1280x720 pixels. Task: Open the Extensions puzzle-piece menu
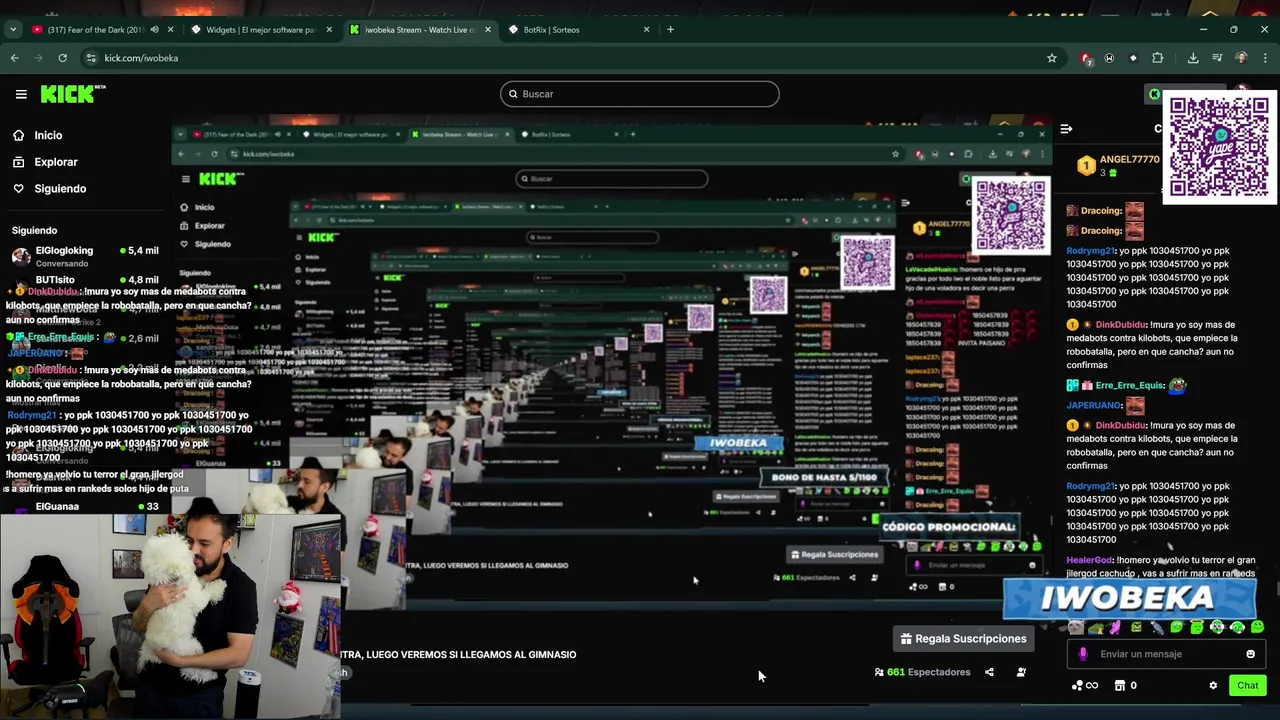1158,58
